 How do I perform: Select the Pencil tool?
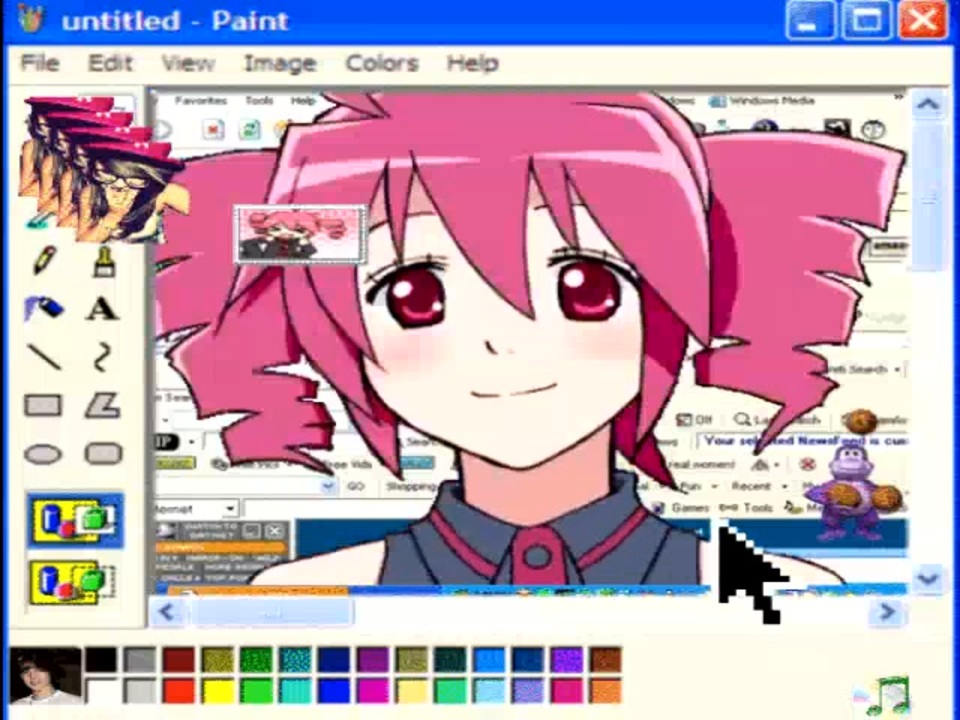pyautogui.click(x=44, y=260)
